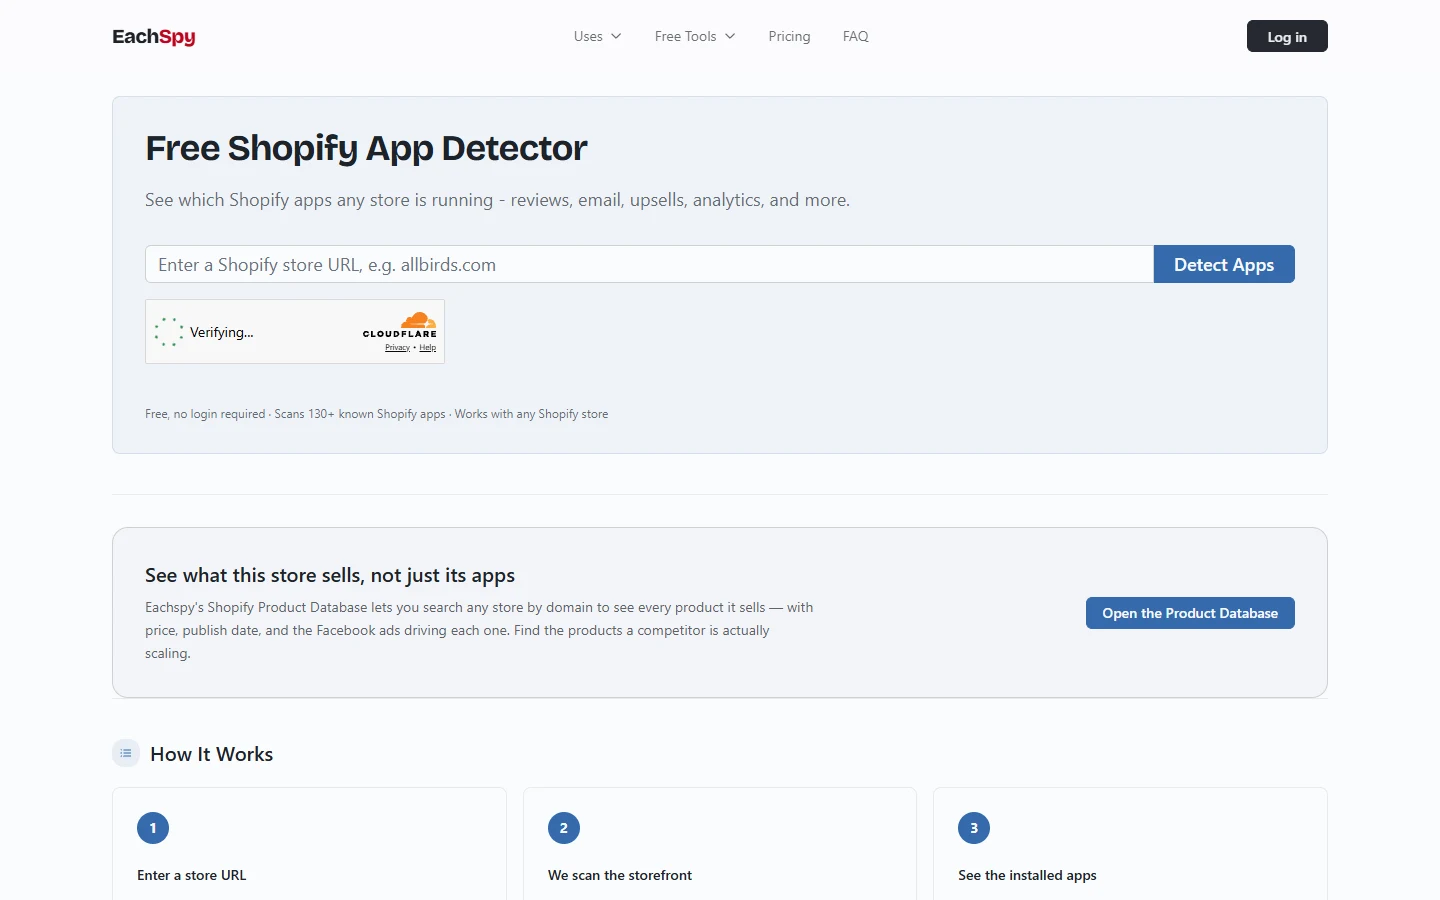Click the subtitle about which Shopify apps
The image size is (1440, 900).
pos(497,200)
